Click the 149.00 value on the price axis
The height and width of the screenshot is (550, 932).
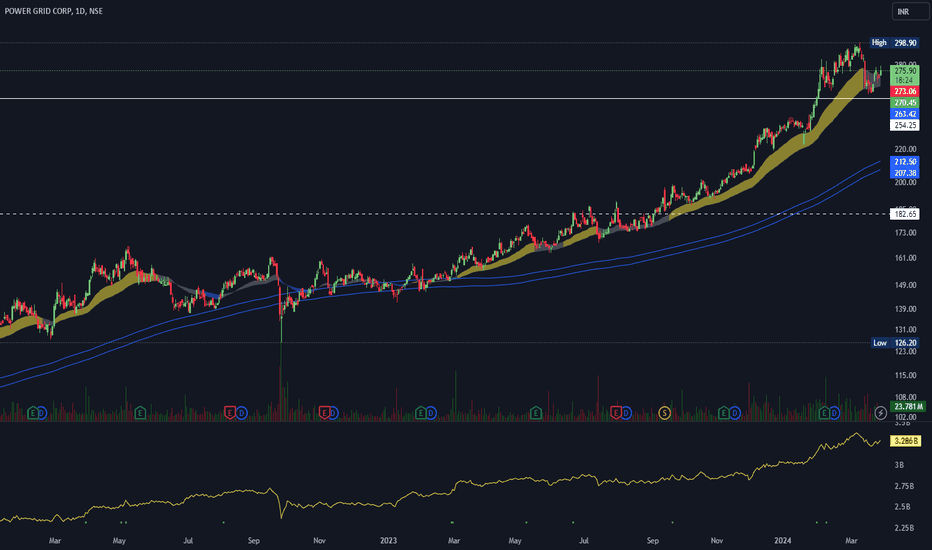pos(905,285)
